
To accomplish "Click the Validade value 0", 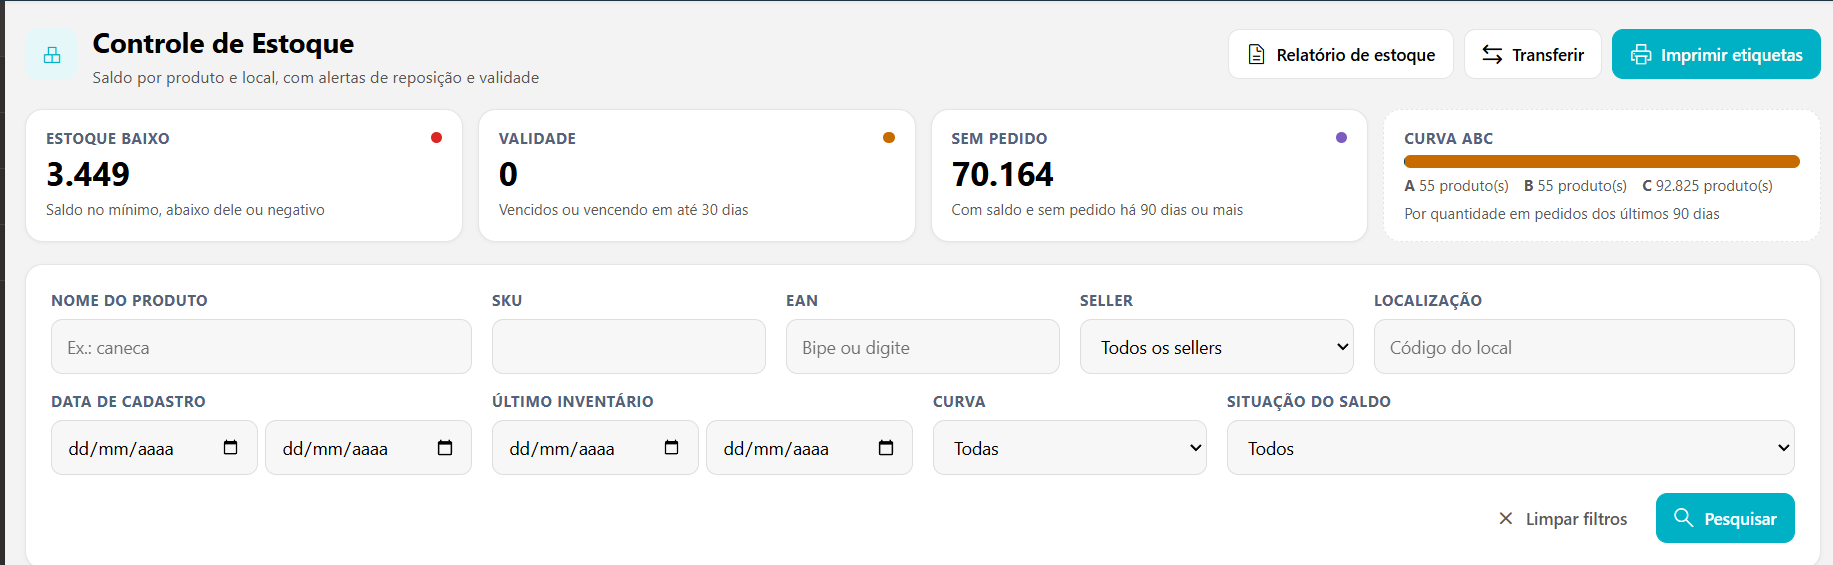I will pyautogui.click(x=508, y=175).
